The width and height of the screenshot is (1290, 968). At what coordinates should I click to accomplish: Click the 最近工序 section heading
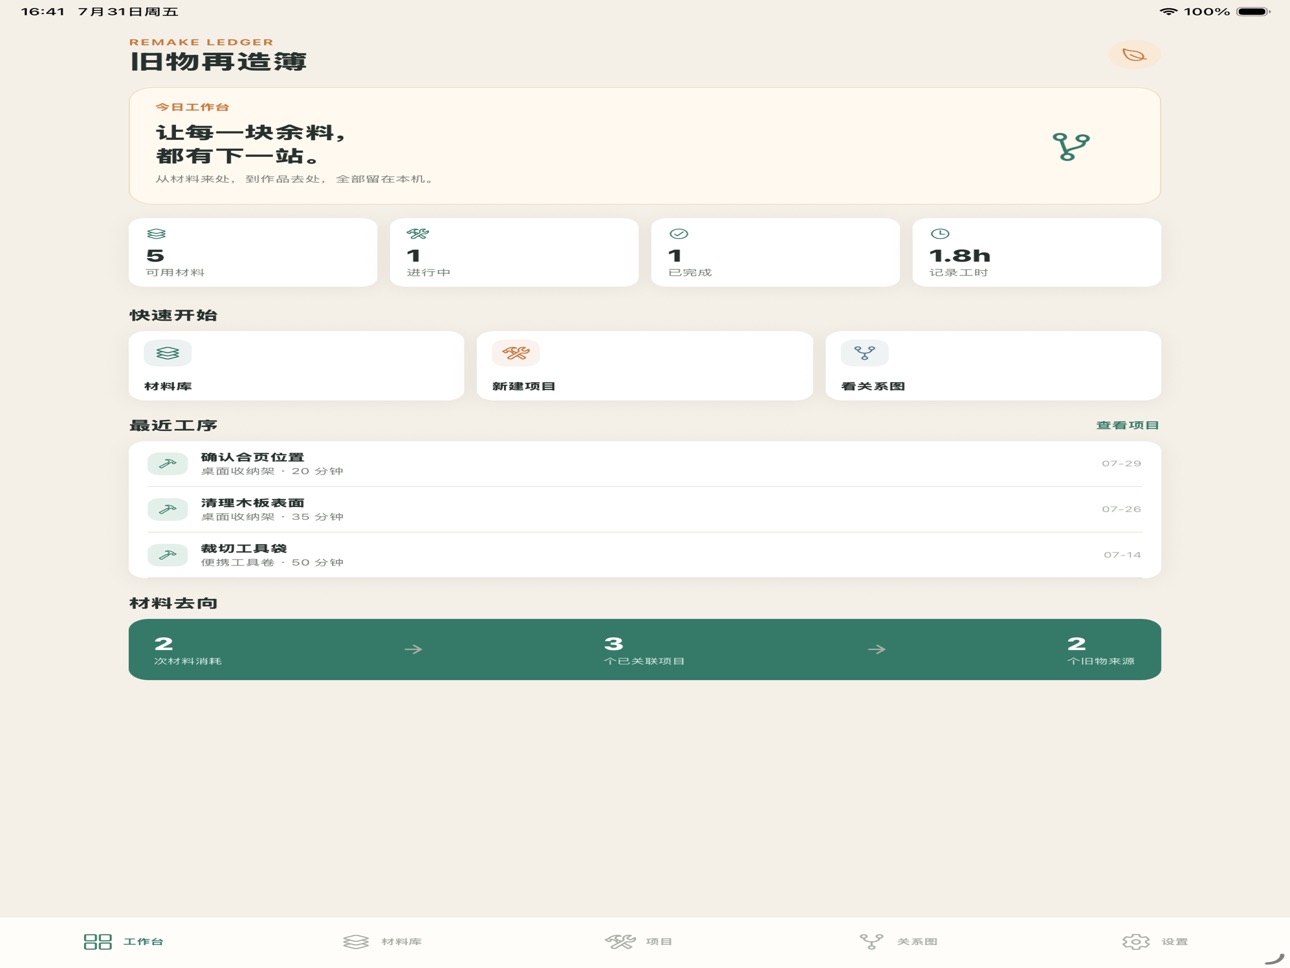[x=173, y=426]
